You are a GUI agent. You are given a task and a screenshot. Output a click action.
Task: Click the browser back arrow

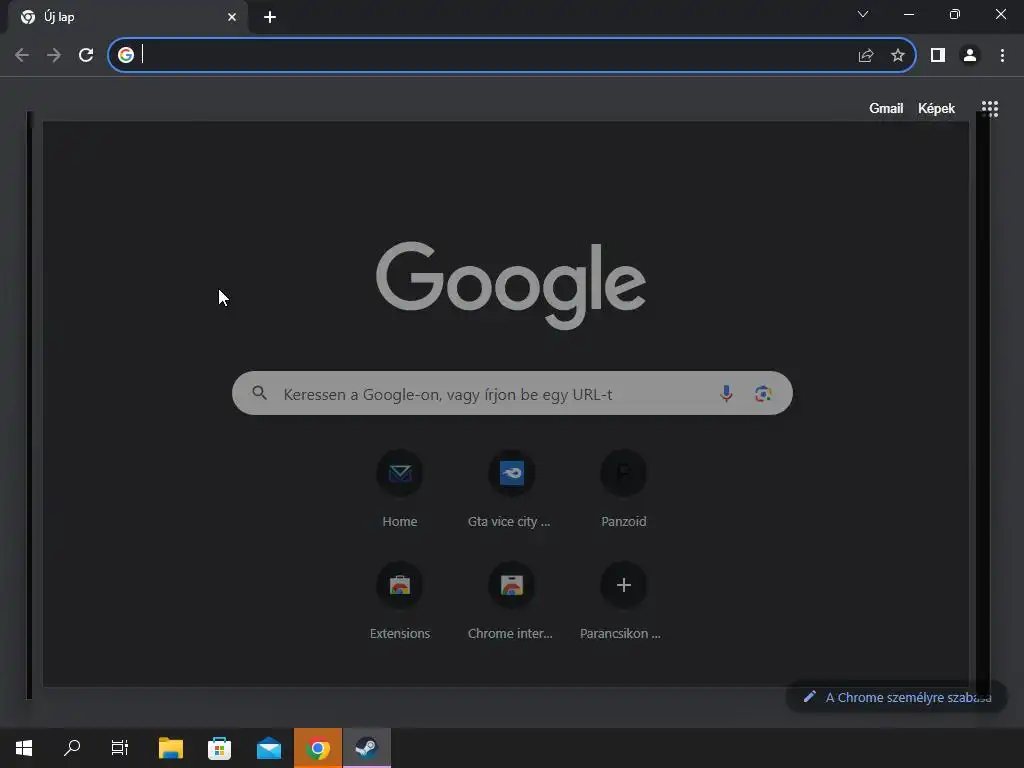pos(22,55)
